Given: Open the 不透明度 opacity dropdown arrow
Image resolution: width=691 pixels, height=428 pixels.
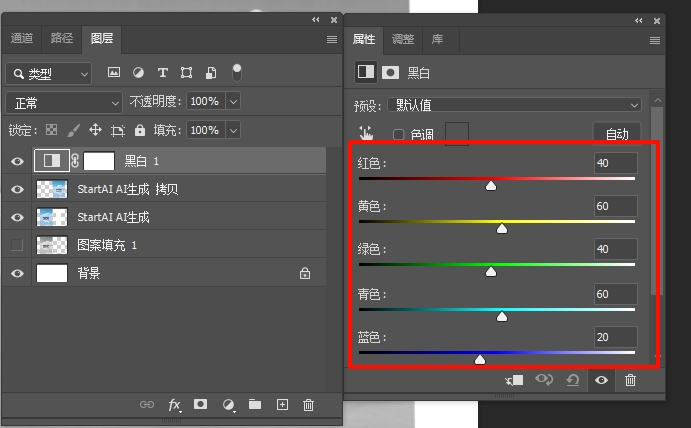Looking at the screenshot, I should [233, 102].
